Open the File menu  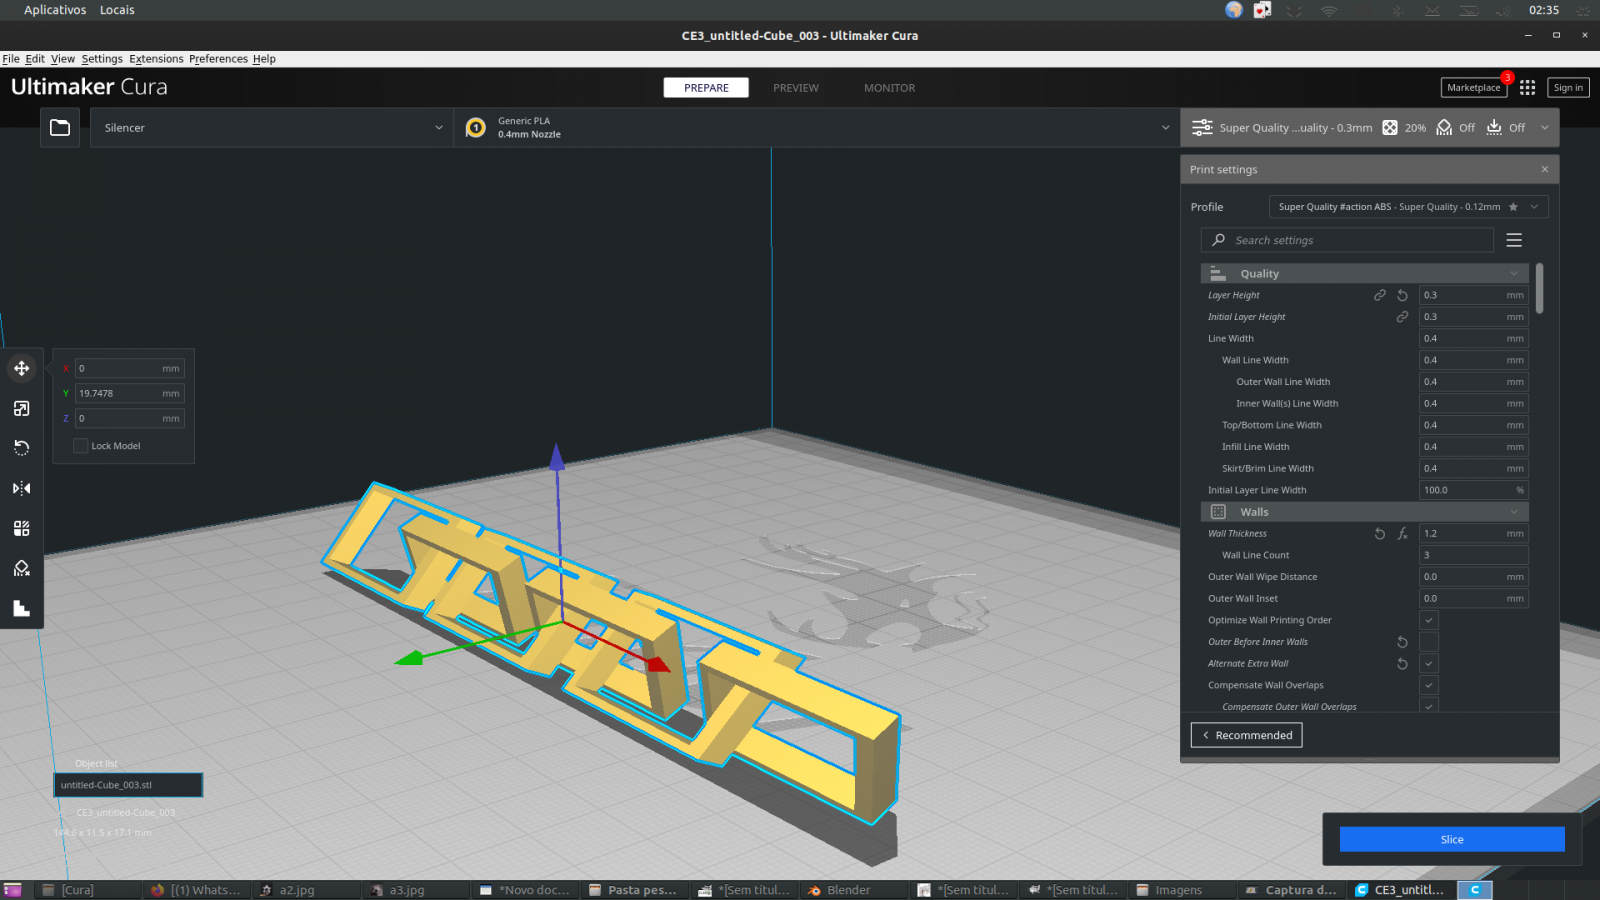11,59
